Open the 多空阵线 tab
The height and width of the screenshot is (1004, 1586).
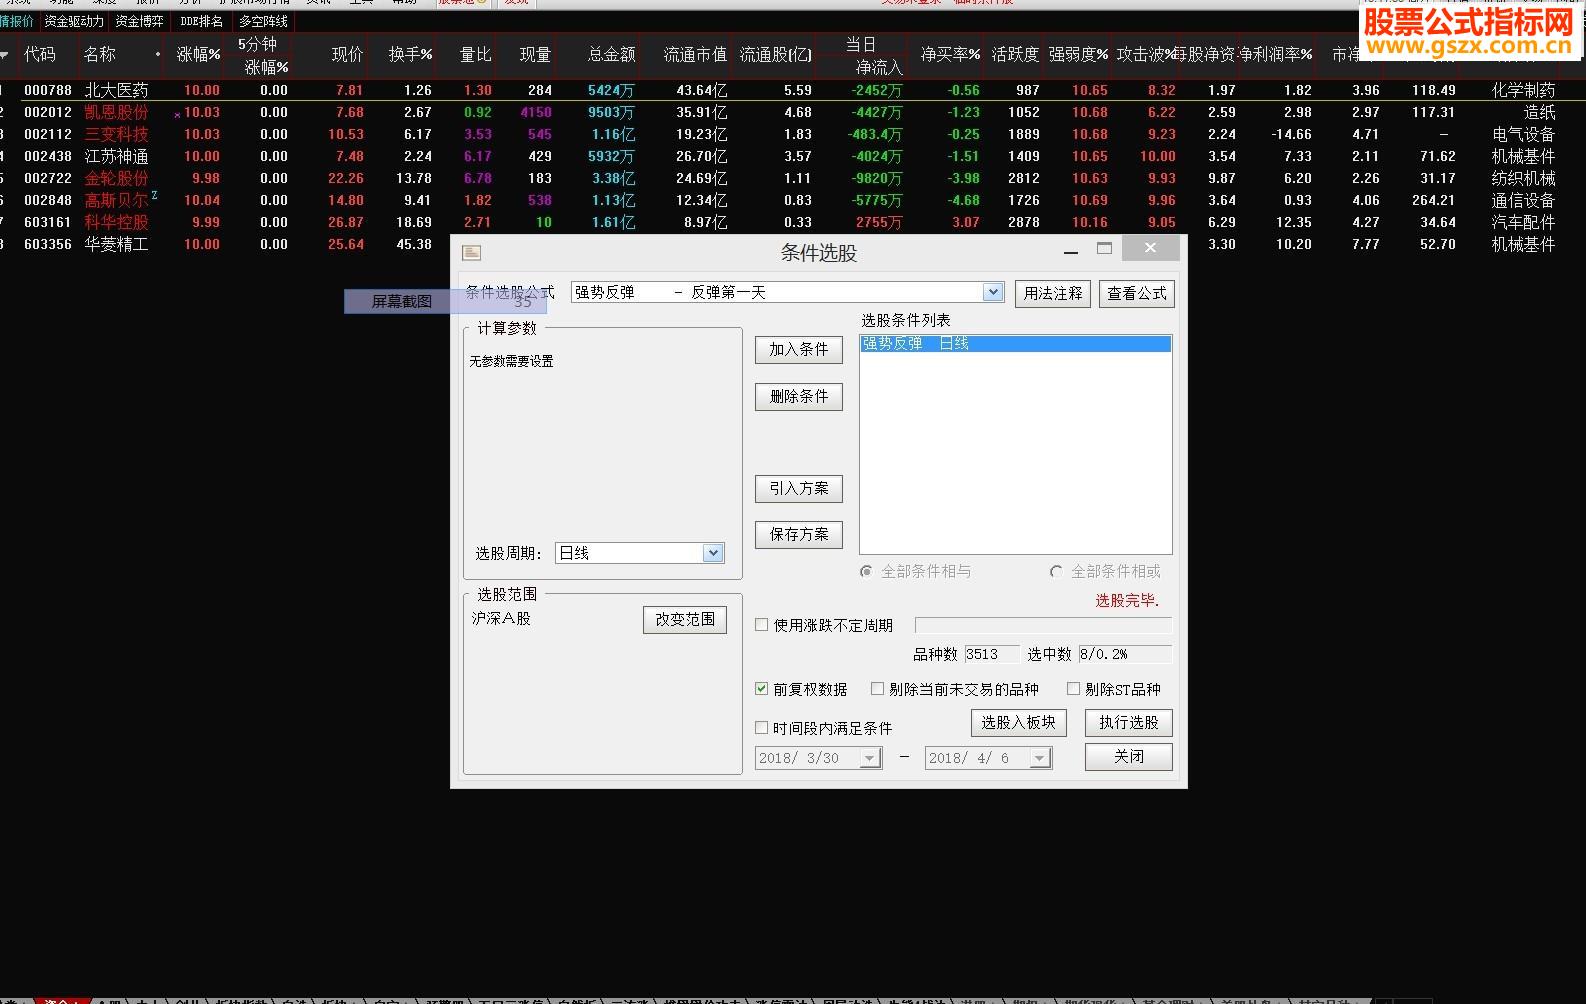(x=263, y=21)
